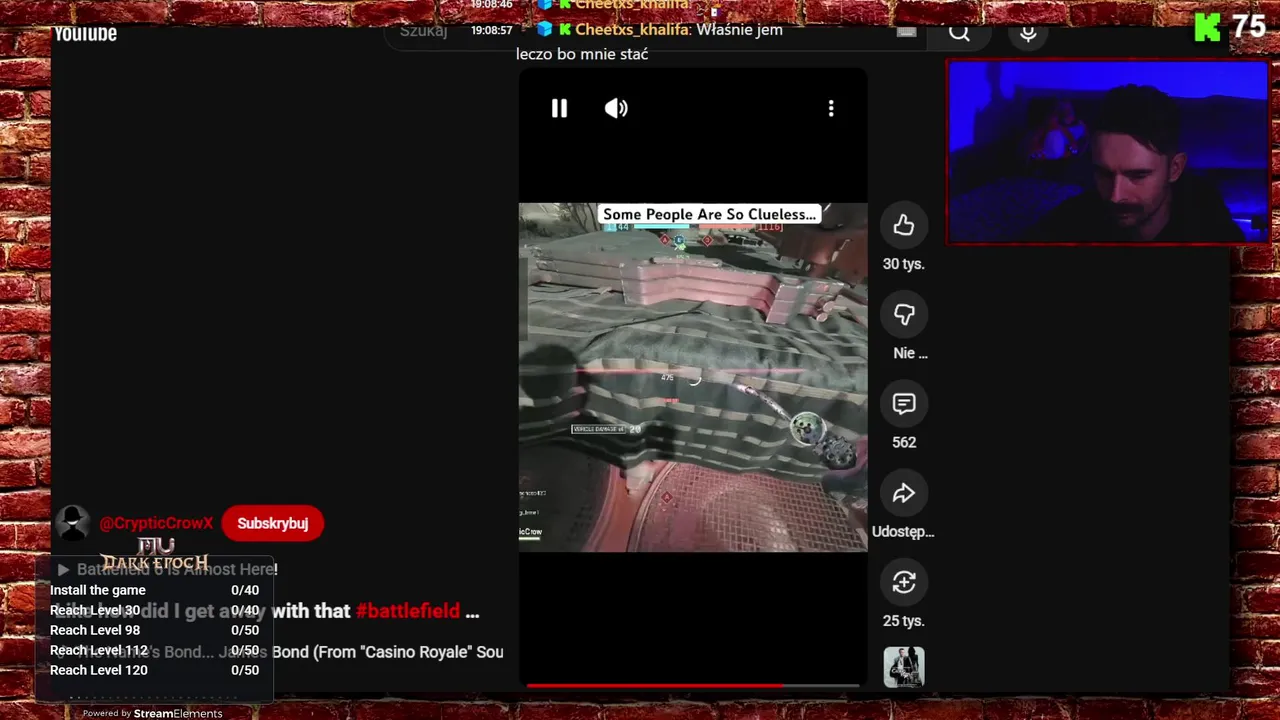Click the Cheetxs_khalifa chat username
The height and width of the screenshot is (720, 1280).
(x=632, y=30)
